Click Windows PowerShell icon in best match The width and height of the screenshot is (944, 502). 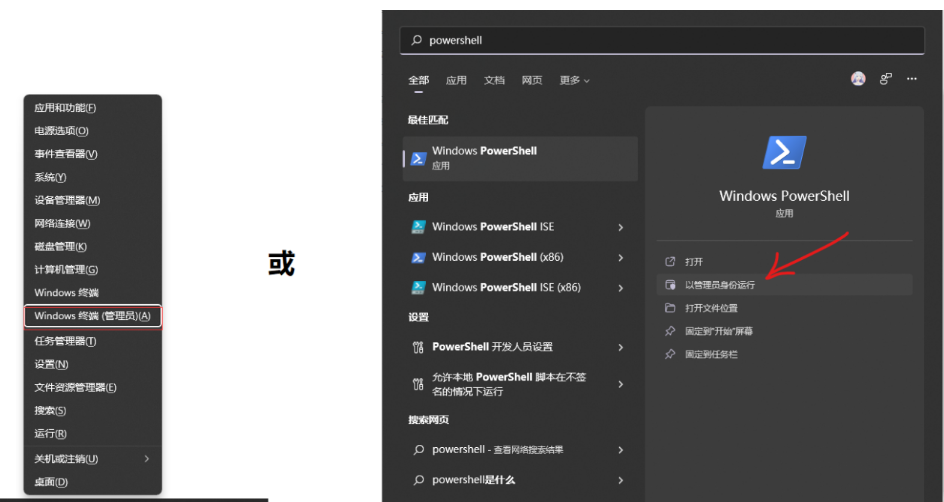click(418, 159)
